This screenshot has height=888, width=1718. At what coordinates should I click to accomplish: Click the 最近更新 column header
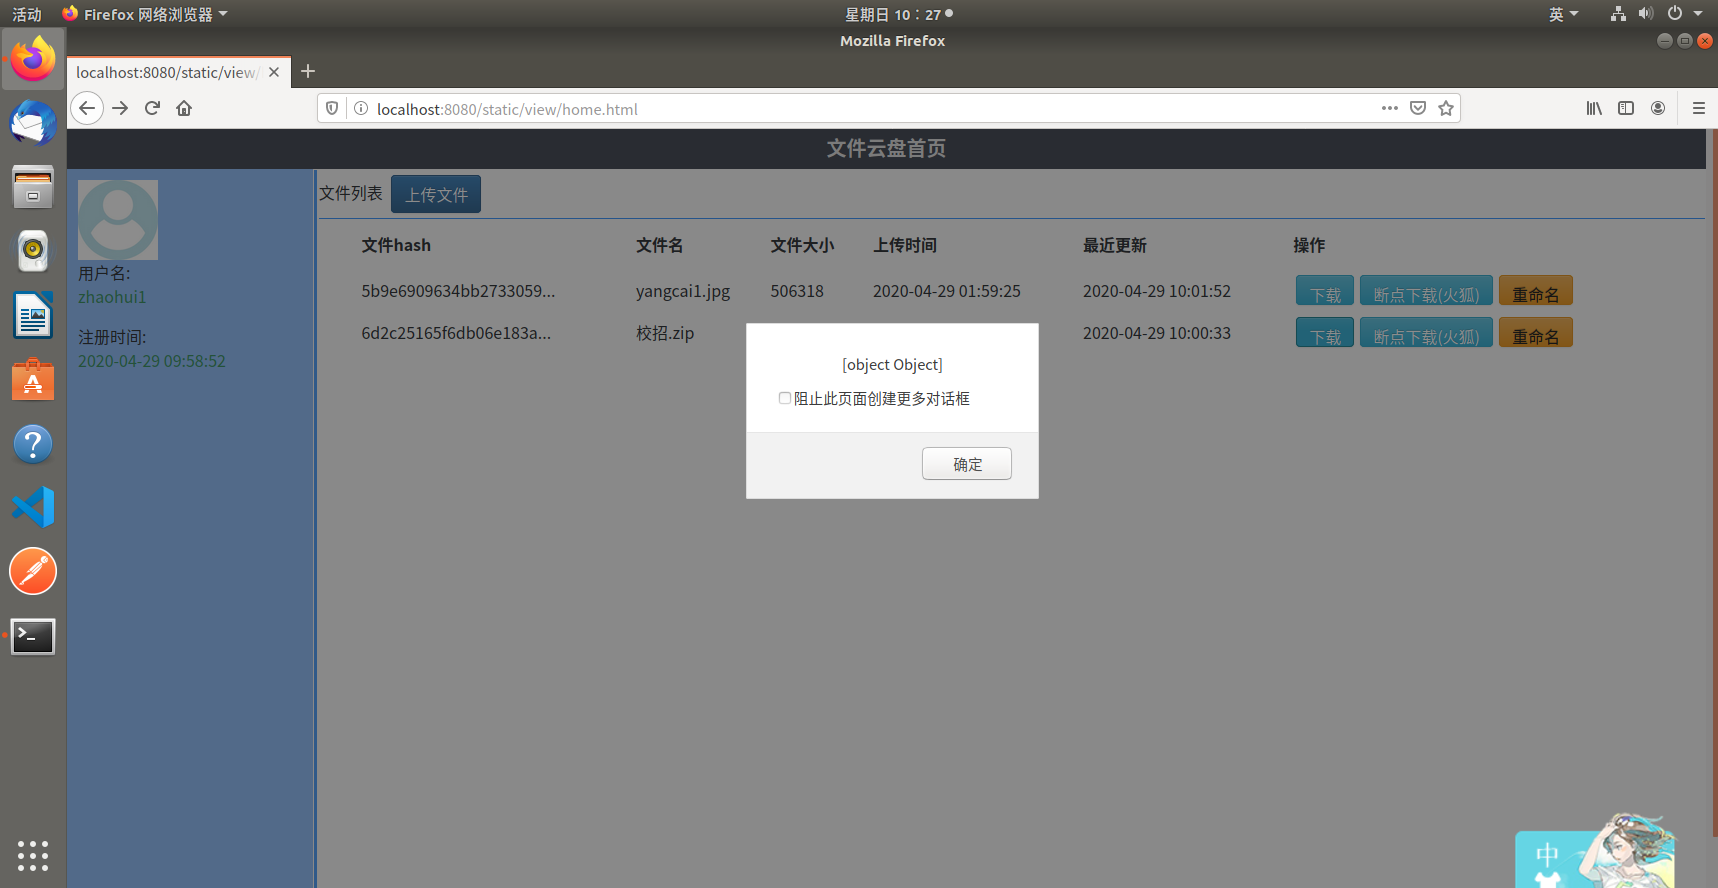1115,245
